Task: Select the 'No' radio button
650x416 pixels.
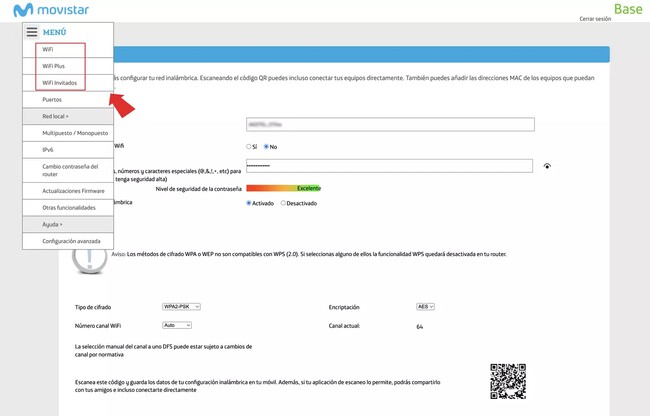Action: point(266,146)
